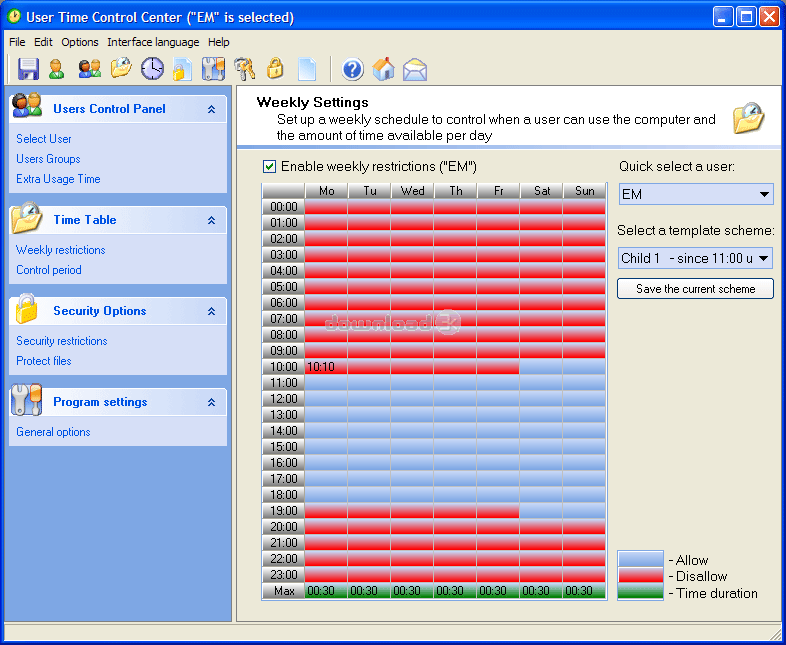Click the Sat column header

pyautogui.click(x=541, y=191)
